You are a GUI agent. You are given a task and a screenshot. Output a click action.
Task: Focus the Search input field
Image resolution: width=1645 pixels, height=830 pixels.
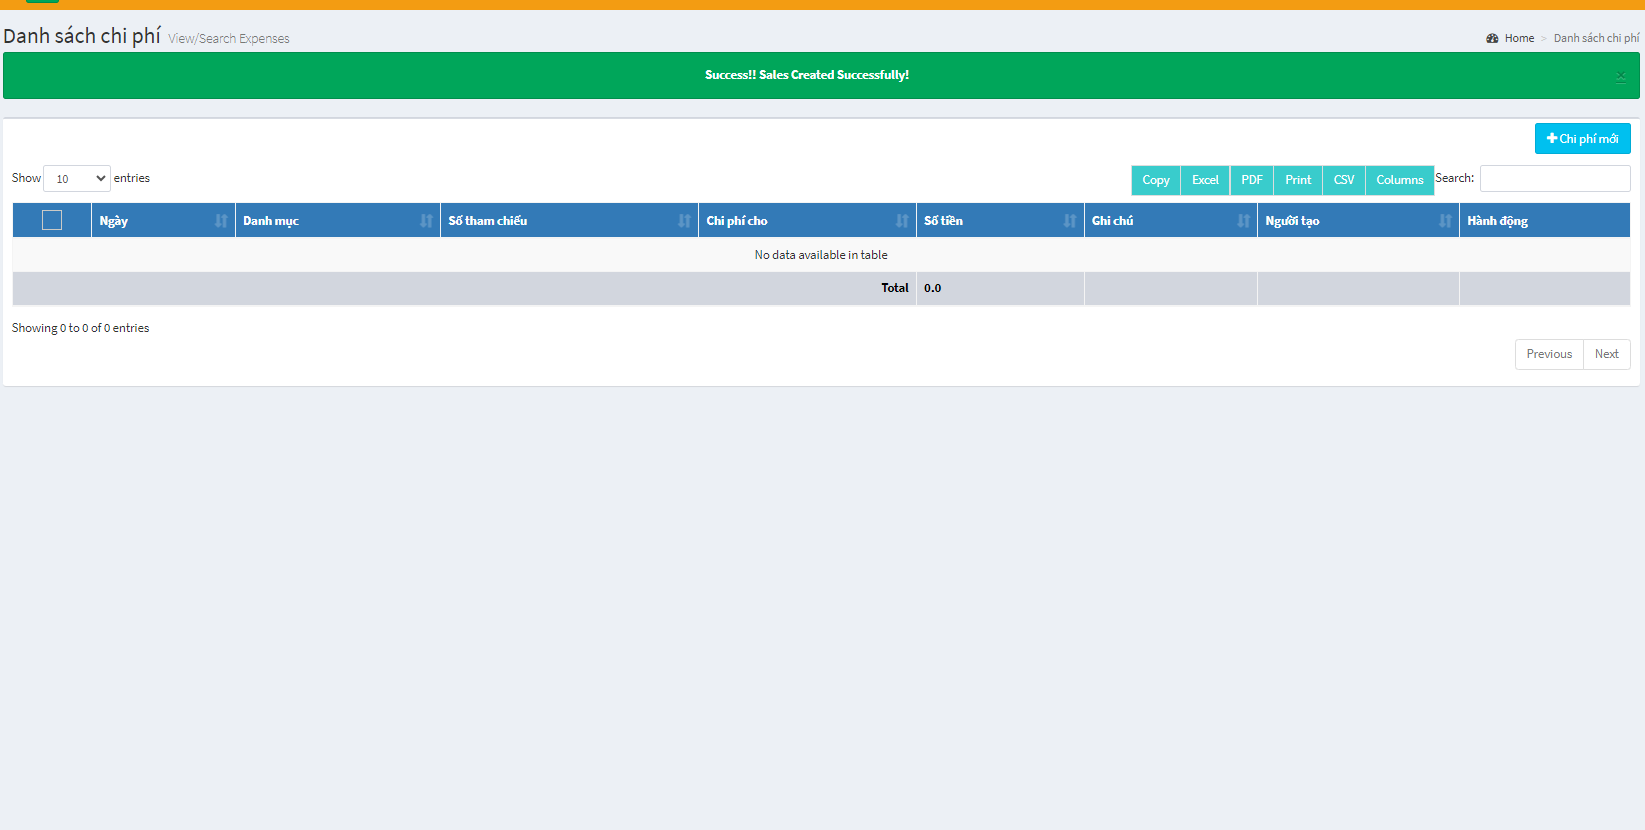(1555, 178)
